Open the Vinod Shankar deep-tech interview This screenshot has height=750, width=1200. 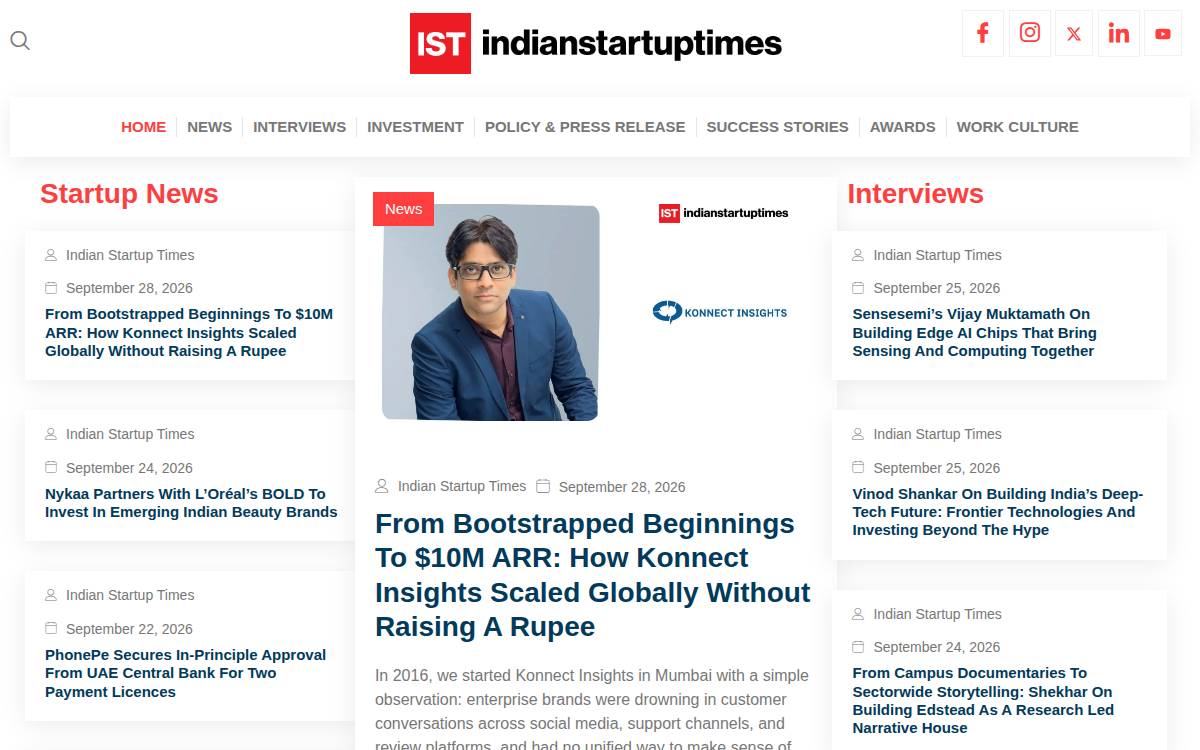(998, 512)
